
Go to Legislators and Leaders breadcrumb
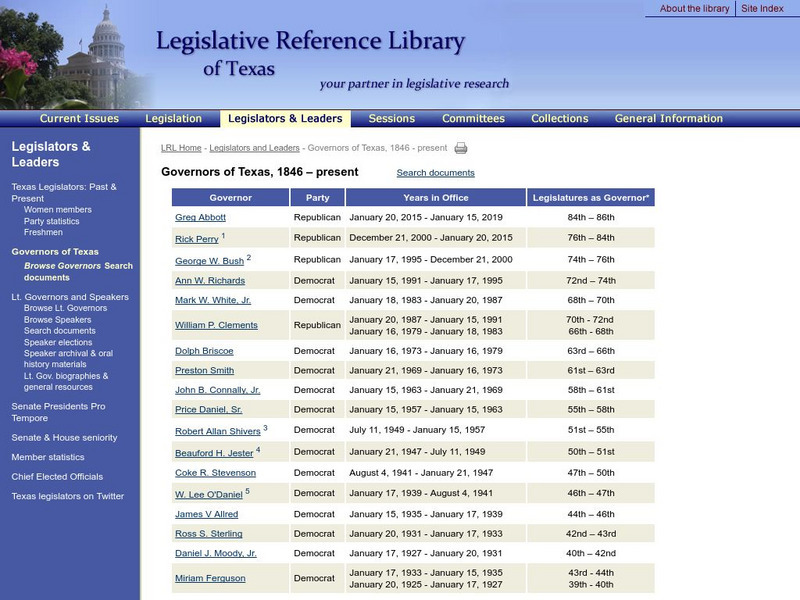click(x=255, y=148)
